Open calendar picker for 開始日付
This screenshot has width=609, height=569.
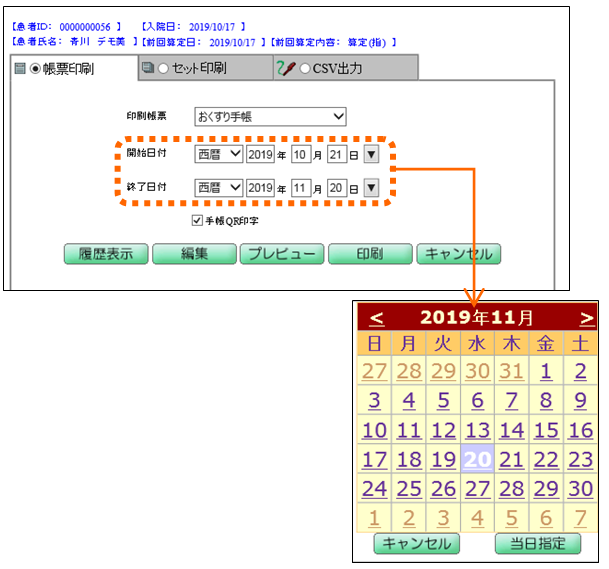(x=371, y=154)
